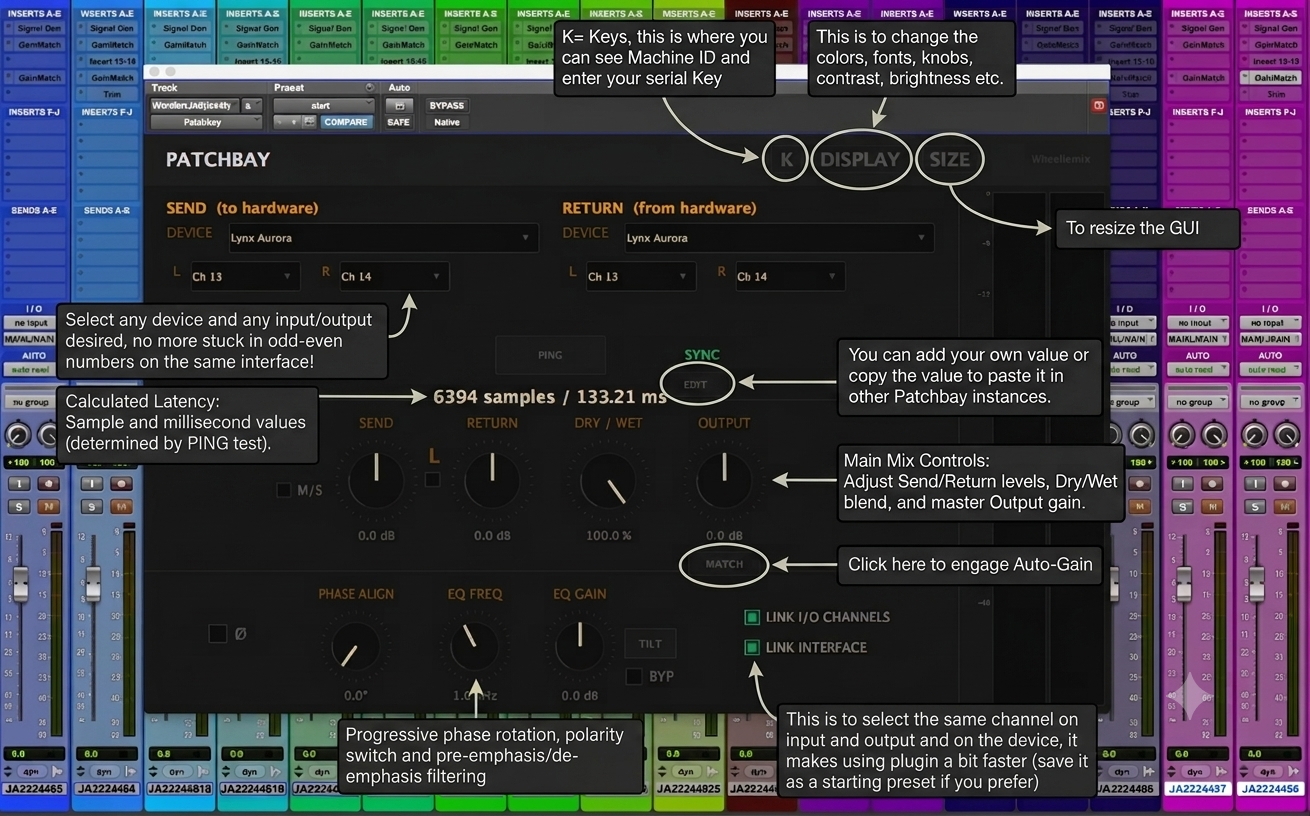Screen dimensions: 1310x816
Task: Click the output window icon of JA2224456
Action: click(1295, 771)
